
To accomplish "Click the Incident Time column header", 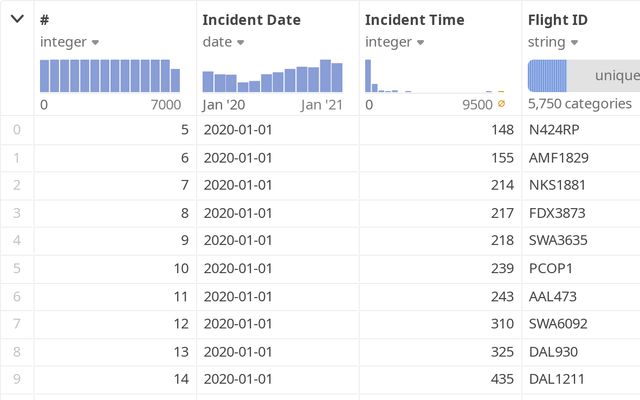I will click(x=414, y=19).
